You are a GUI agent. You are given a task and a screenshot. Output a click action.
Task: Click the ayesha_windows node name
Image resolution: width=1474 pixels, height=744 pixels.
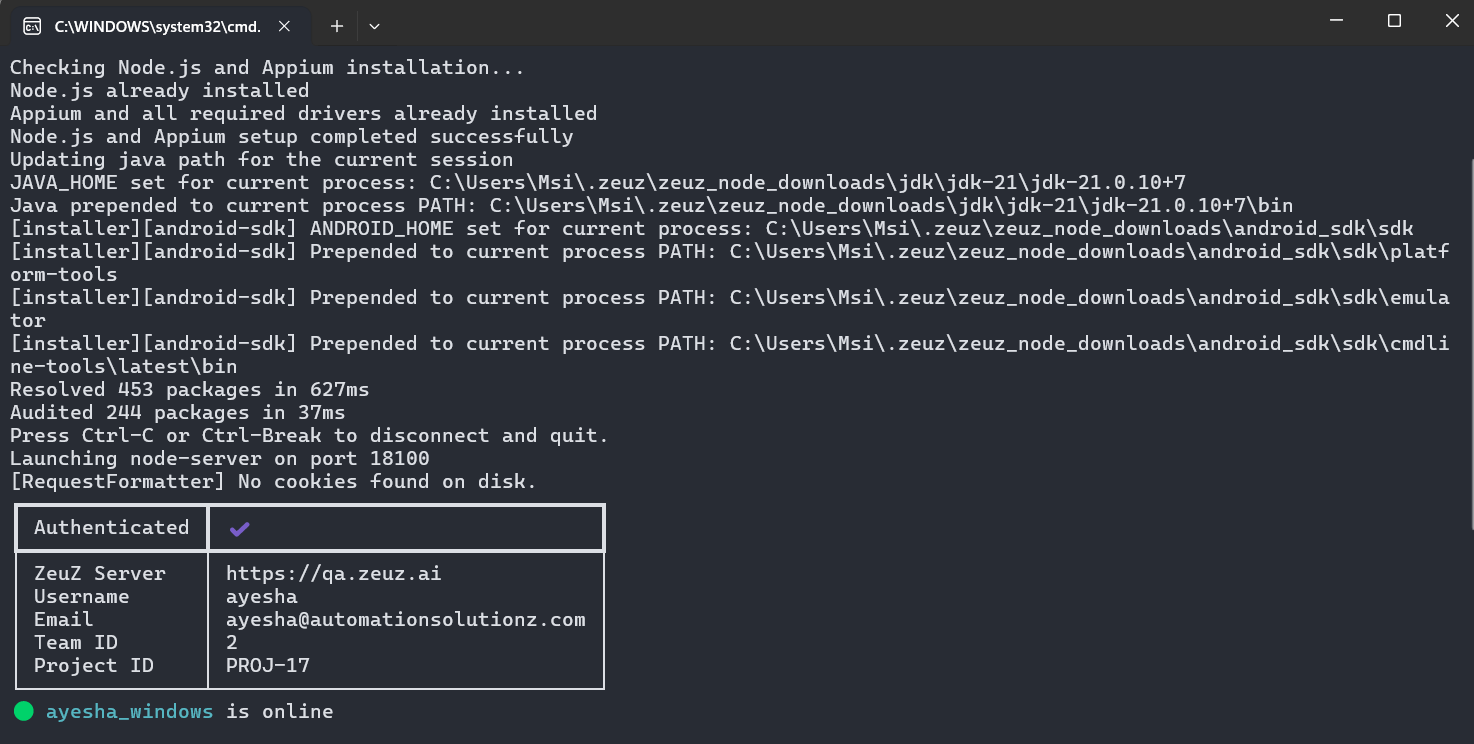pos(129,712)
